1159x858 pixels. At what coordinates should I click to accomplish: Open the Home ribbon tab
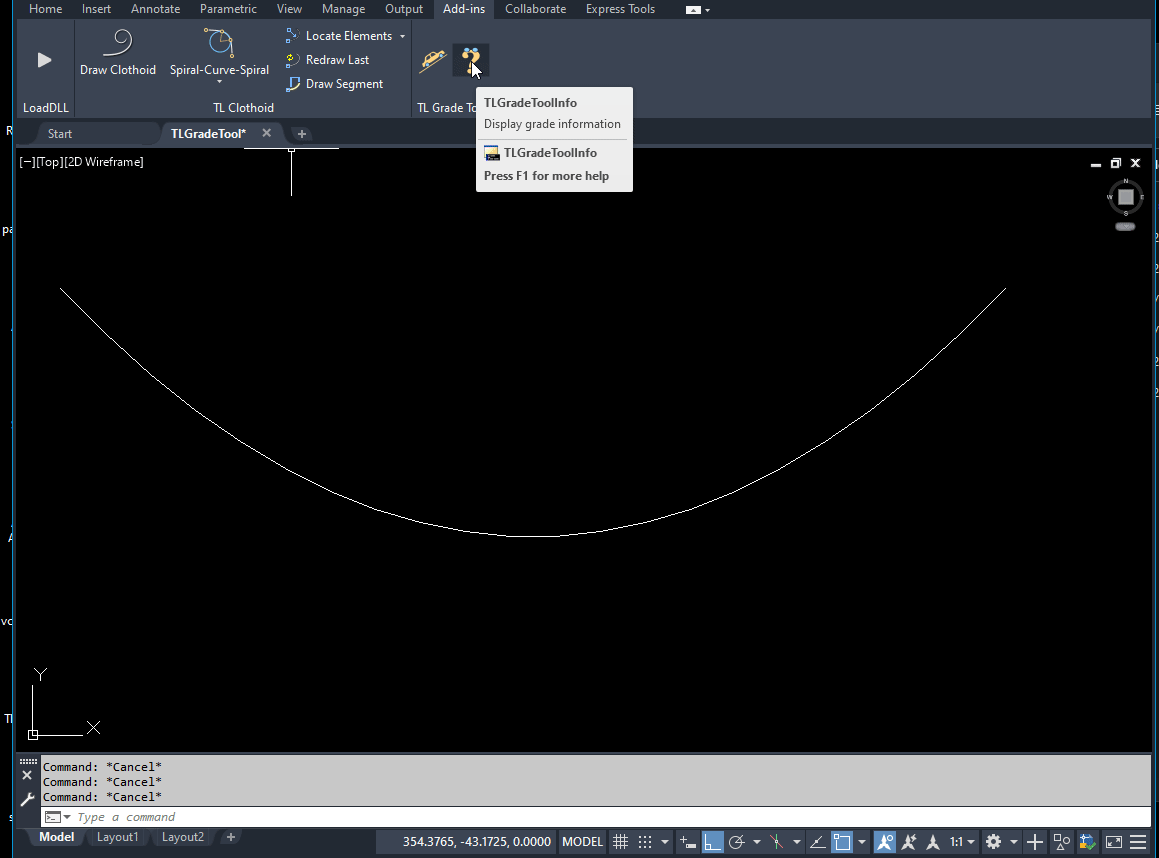(x=45, y=9)
